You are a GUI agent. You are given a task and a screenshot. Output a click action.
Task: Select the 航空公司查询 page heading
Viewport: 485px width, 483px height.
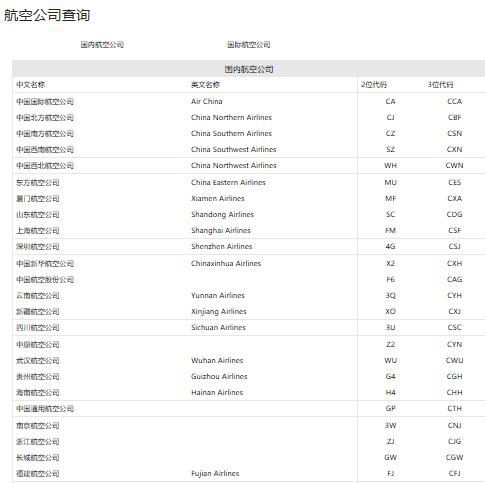coord(47,15)
